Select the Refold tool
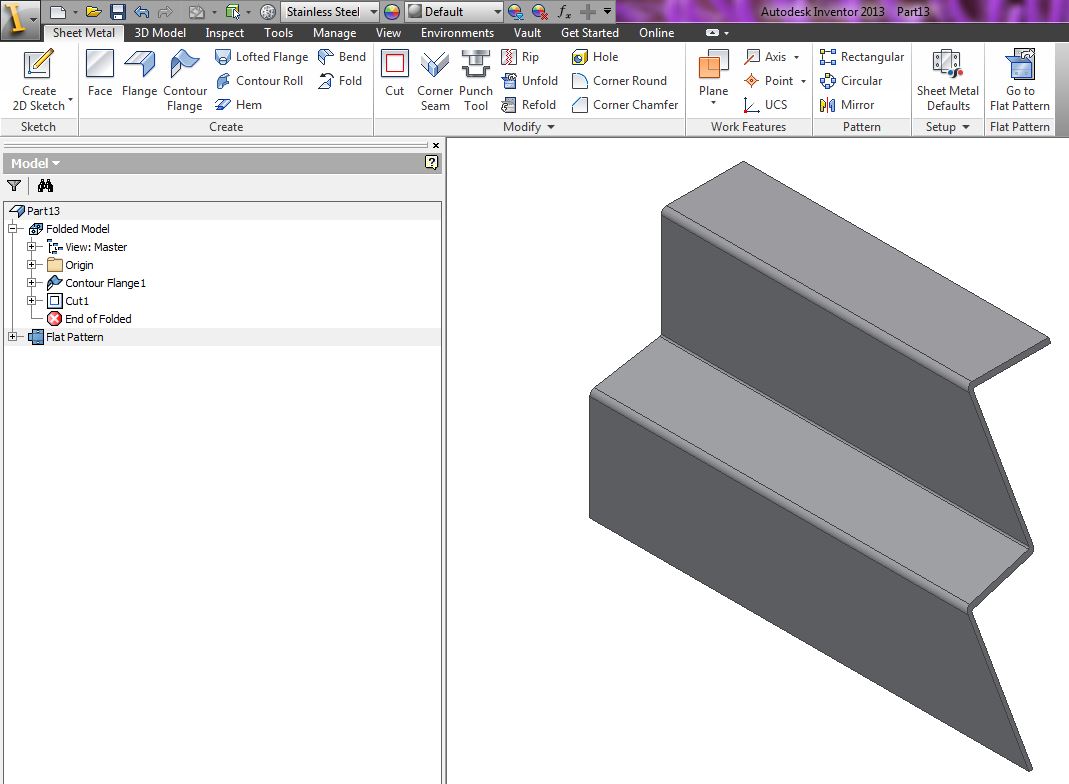Screen dimensions: 1069x784 529,104
